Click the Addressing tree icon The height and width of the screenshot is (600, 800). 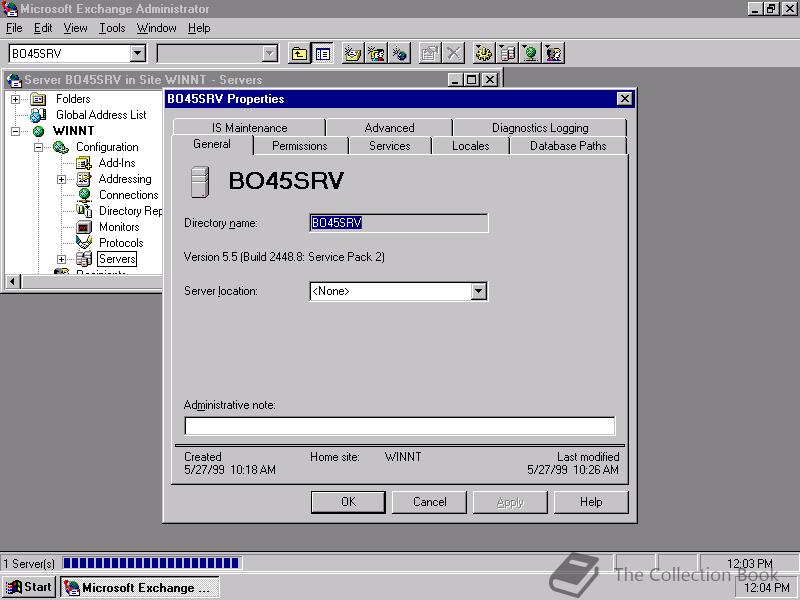point(83,179)
